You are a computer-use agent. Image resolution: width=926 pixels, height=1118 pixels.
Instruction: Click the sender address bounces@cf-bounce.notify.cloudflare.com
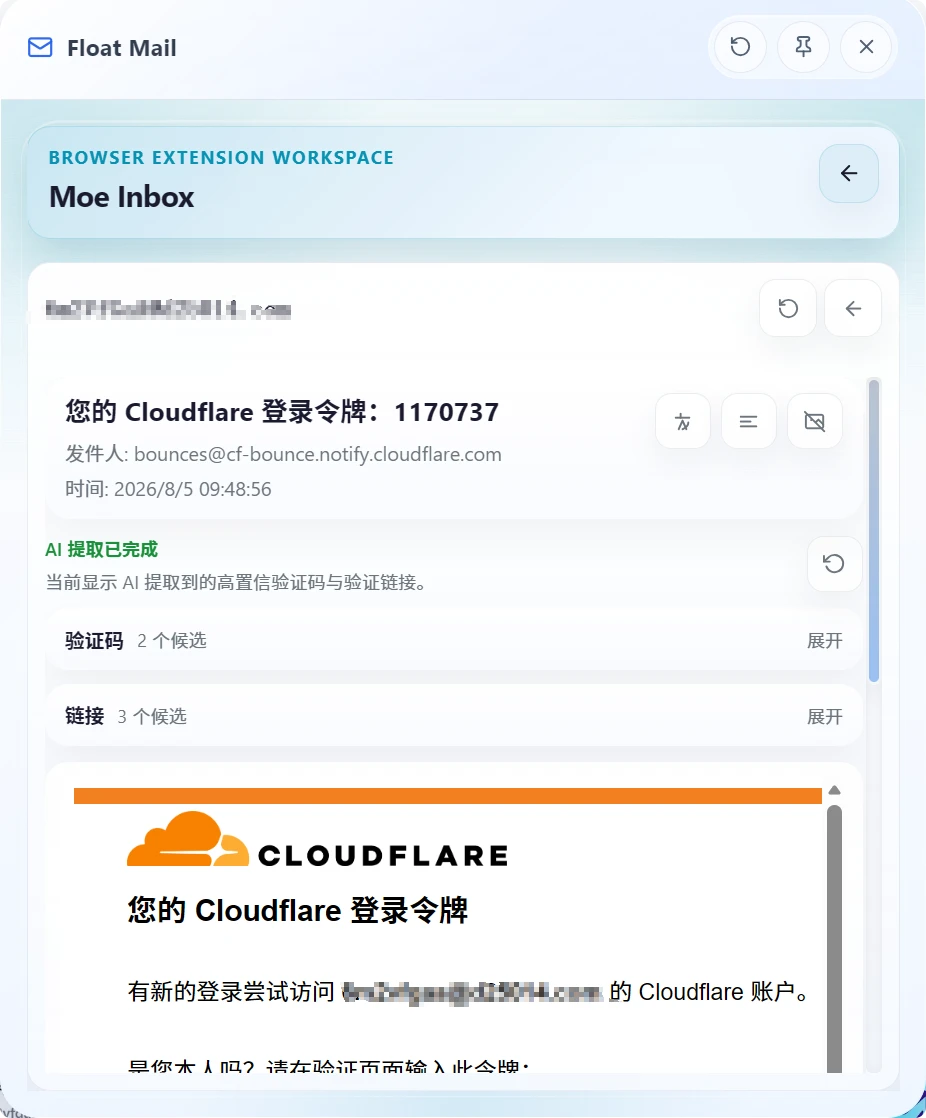pyautogui.click(x=318, y=454)
